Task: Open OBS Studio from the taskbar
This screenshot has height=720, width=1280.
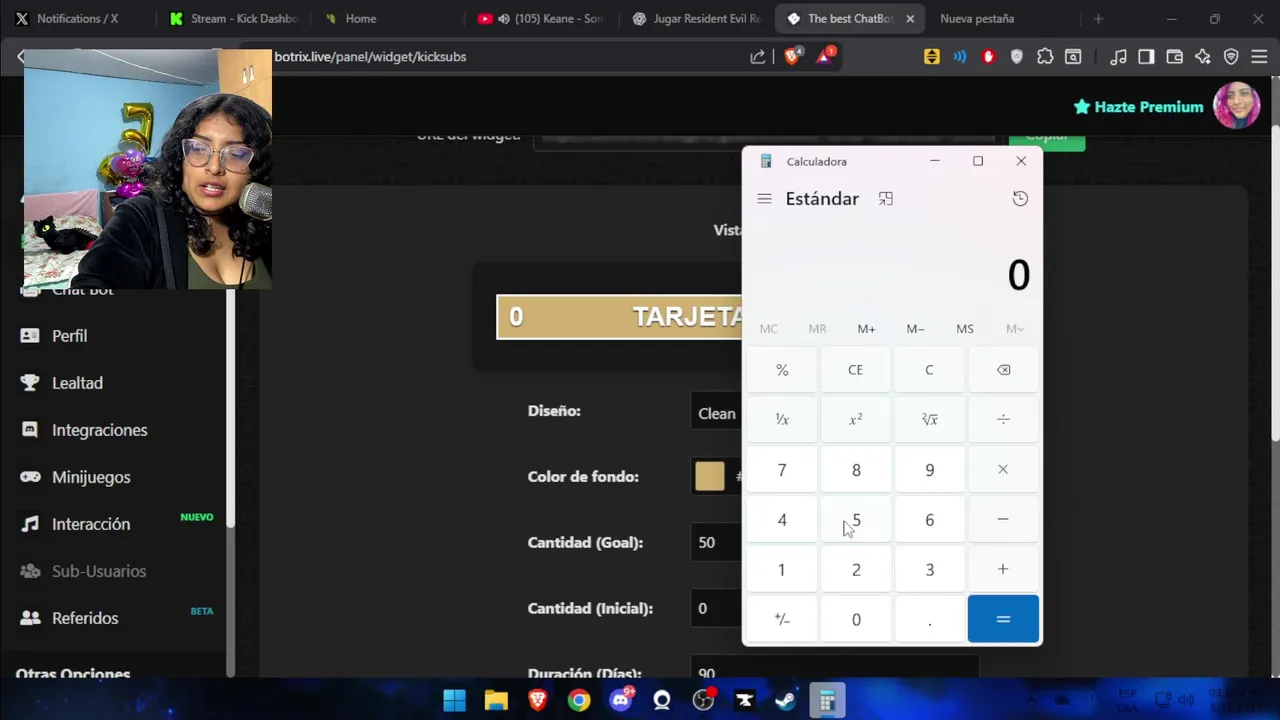Action: click(x=704, y=700)
